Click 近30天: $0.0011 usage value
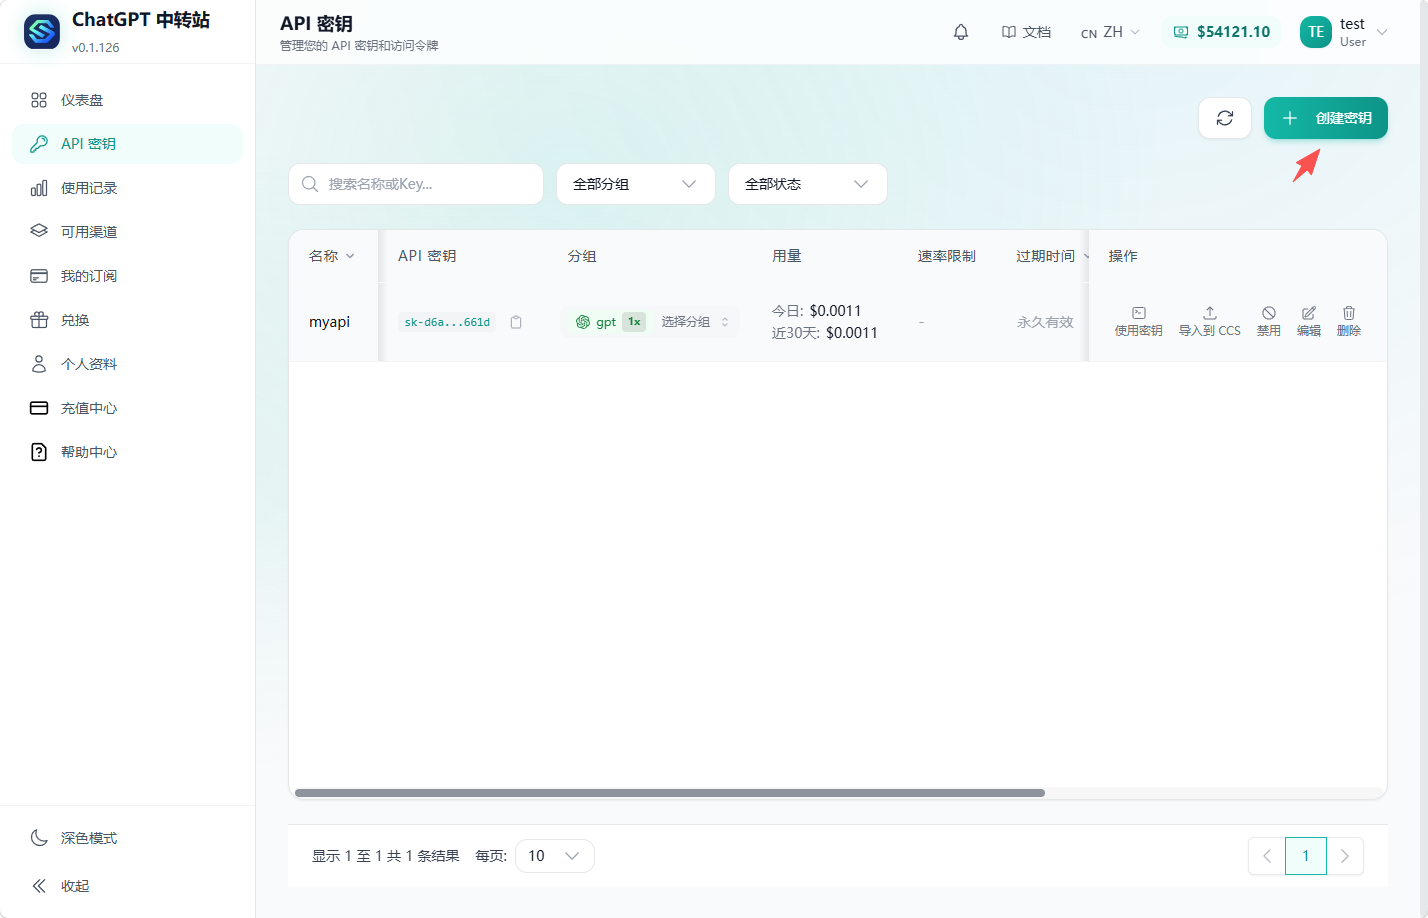 coord(825,333)
